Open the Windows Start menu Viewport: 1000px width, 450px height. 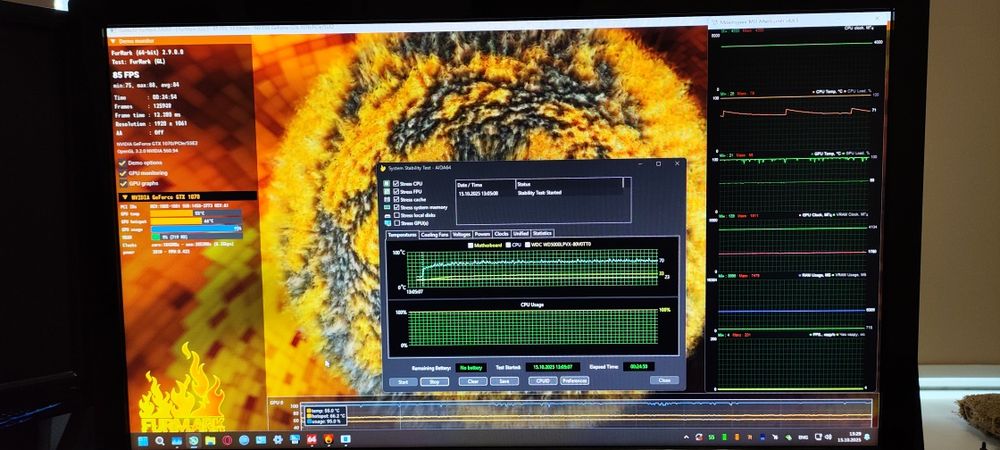(143, 441)
